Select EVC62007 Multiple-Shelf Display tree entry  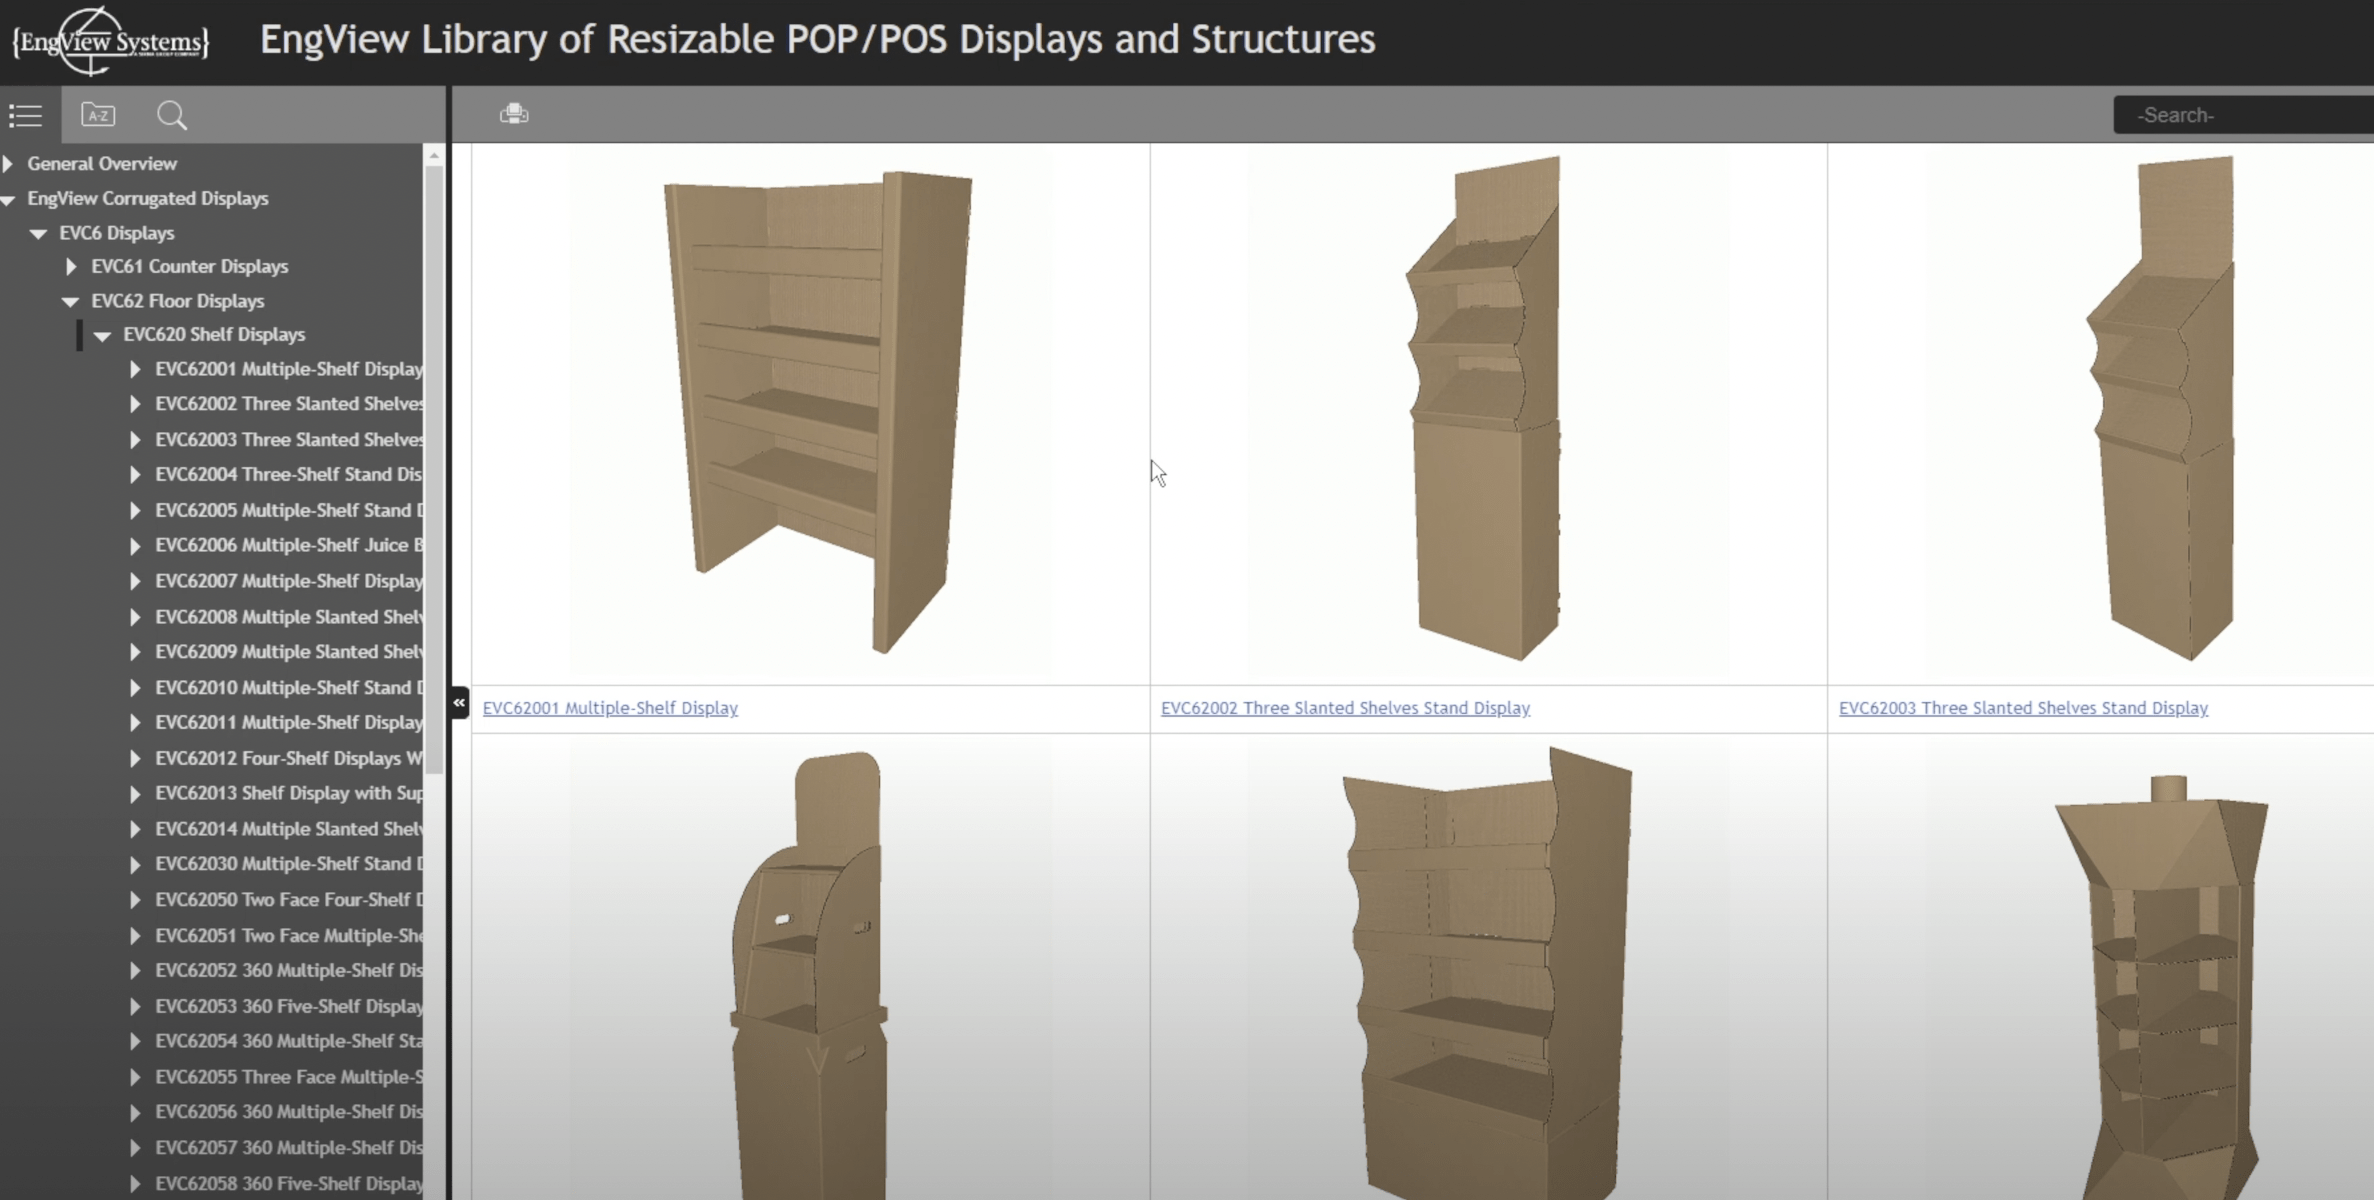click(x=289, y=581)
